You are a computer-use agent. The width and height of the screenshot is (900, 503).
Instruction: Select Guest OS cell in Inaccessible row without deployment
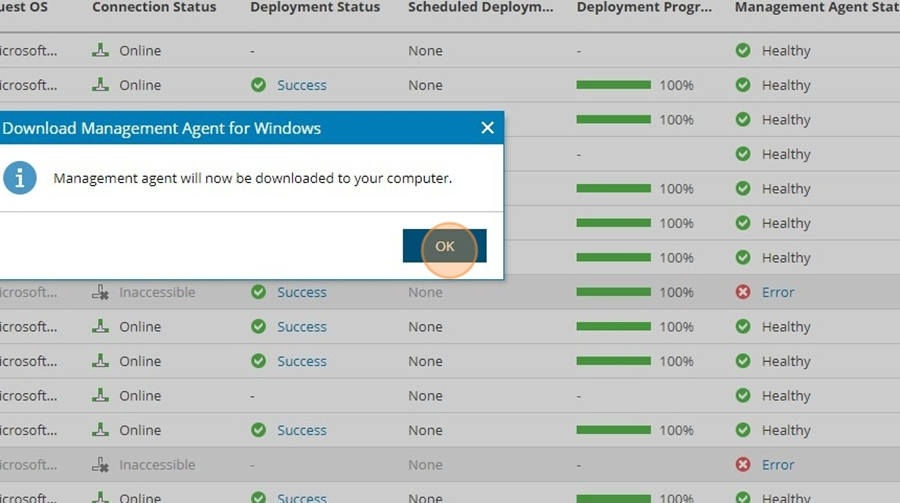tap(29, 465)
